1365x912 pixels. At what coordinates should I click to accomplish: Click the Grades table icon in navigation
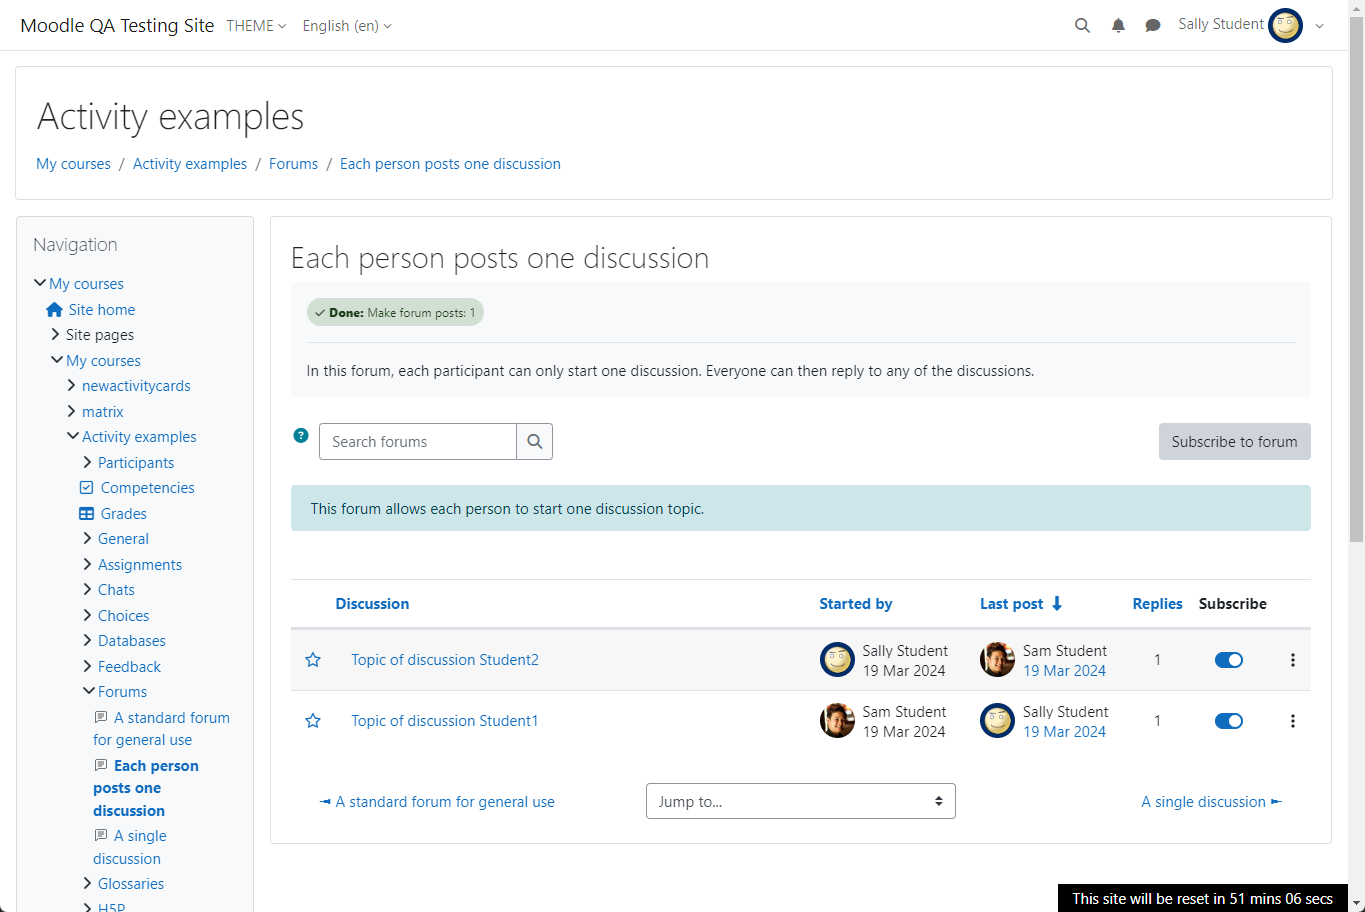[x=86, y=514]
